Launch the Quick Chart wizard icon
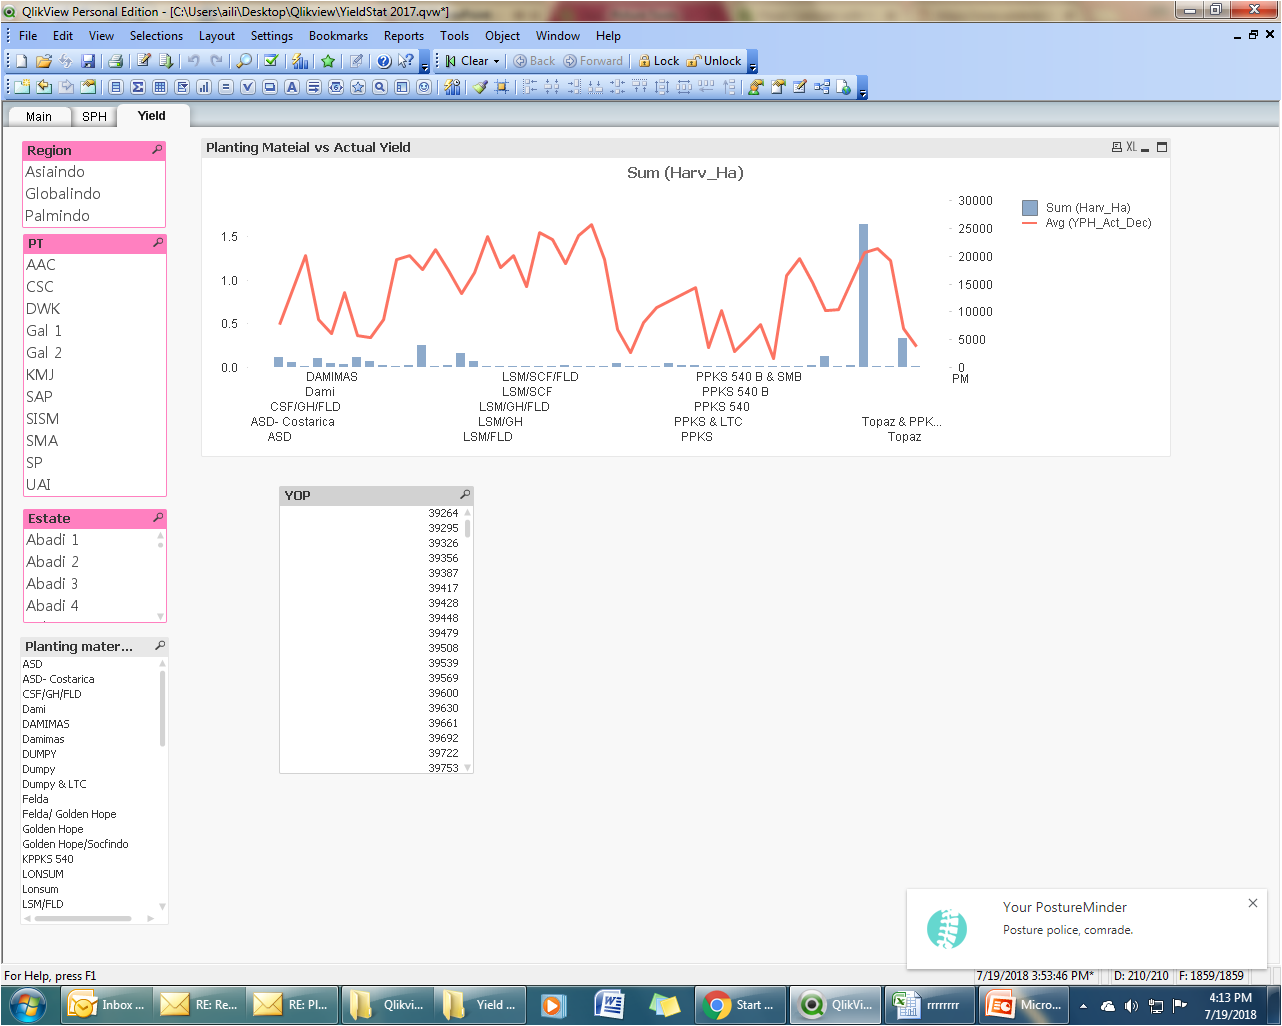 click(299, 61)
